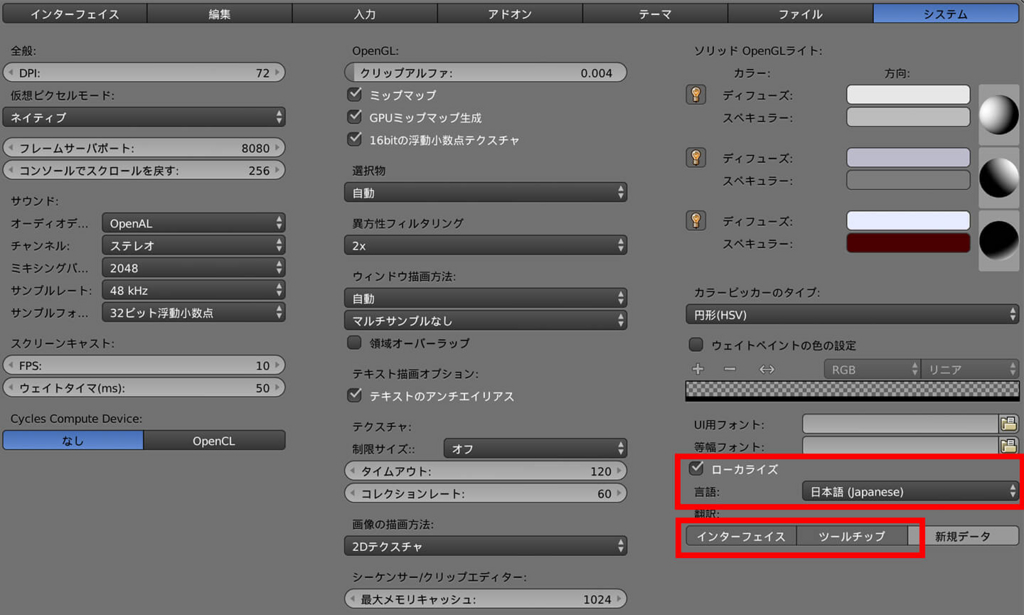Enable ウェイトペイントの色の設定 checkbox
This screenshot has width=1024, height=615.
coord(696,345)
